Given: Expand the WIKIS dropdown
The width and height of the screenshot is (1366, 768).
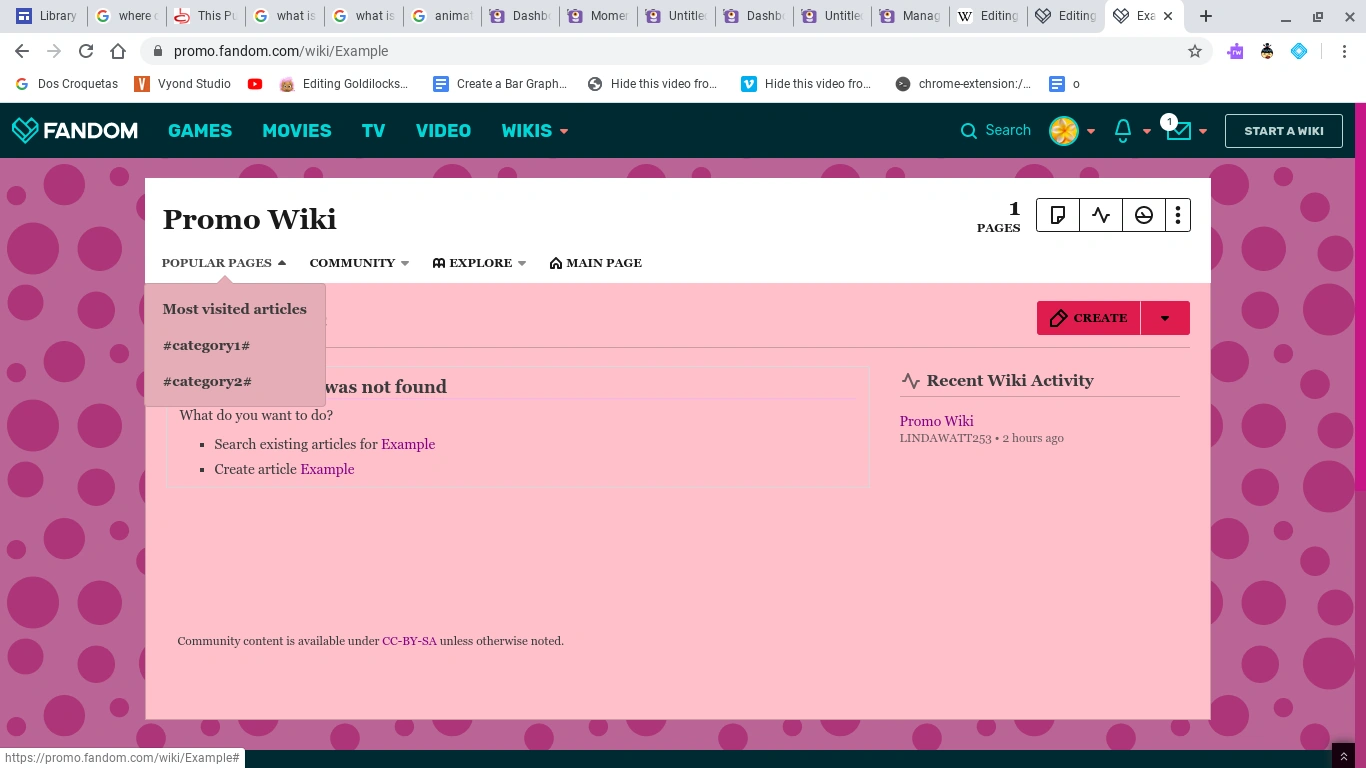Looking at the screenshot, I should 535,130.
